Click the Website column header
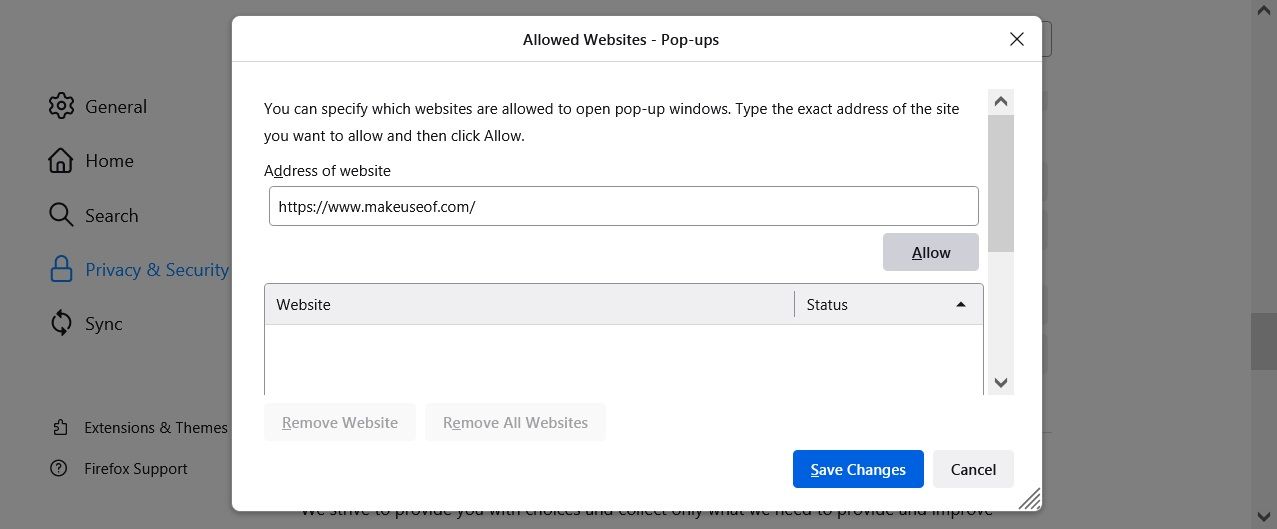Screen dimensions: 1277x529 coord(529,304)
